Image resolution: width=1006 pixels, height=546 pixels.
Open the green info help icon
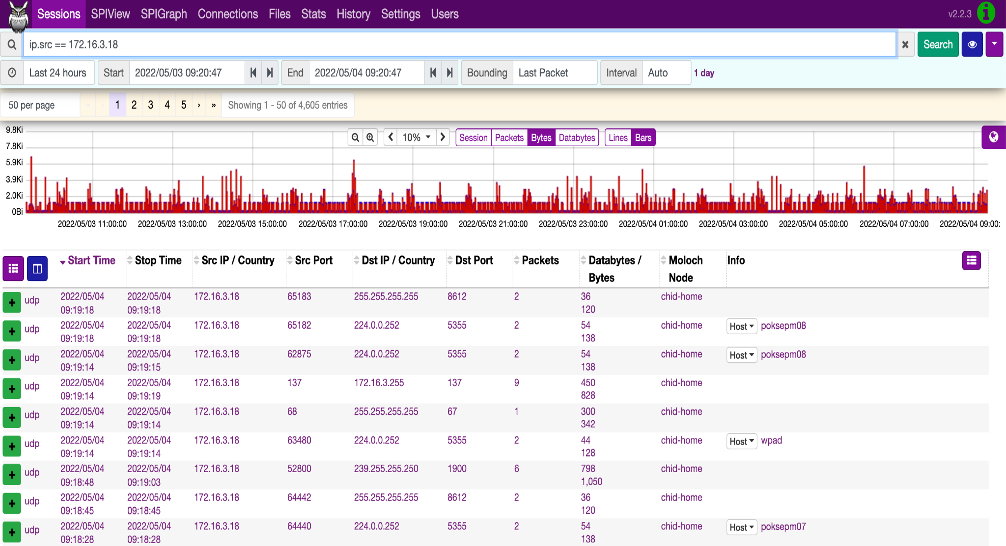click(x=988, y=15)
